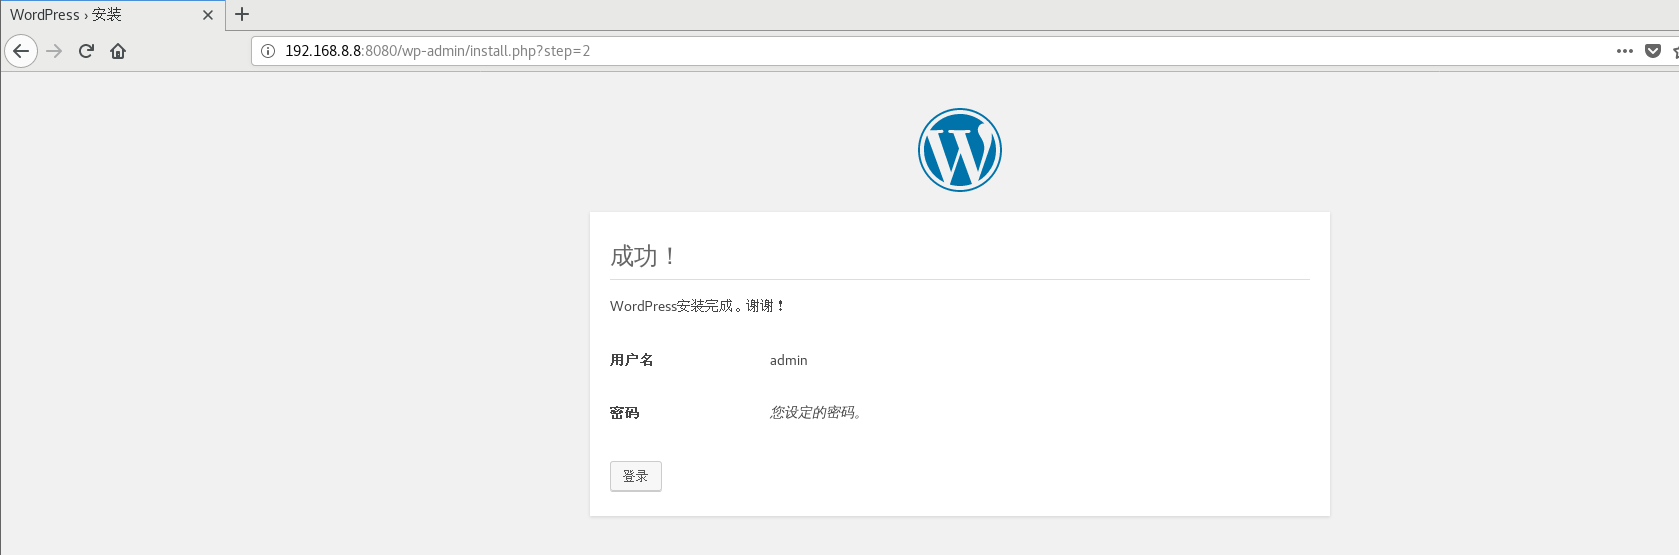Click the 登录 button
Screen dimensions: 1679x555
click(636, 476)
